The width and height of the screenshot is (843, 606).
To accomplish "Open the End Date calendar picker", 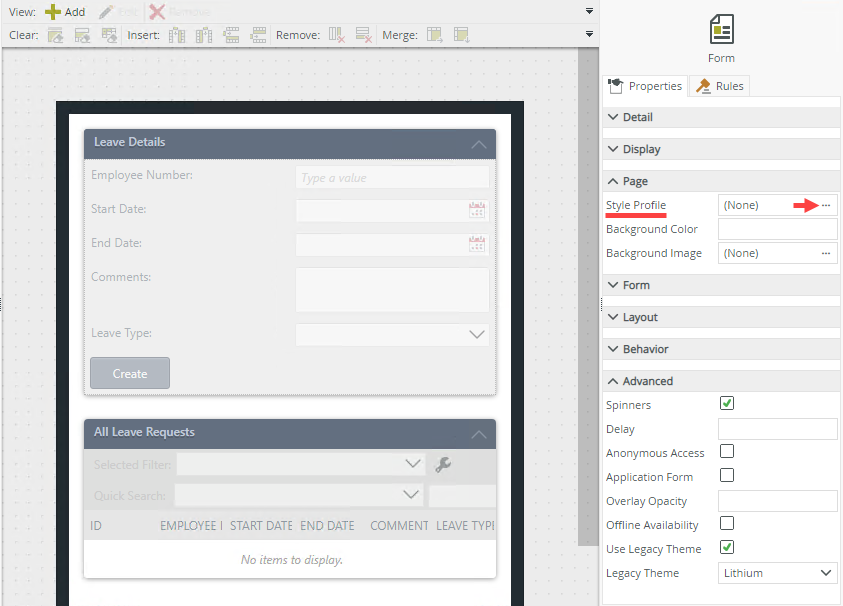I will pos(477,244).
